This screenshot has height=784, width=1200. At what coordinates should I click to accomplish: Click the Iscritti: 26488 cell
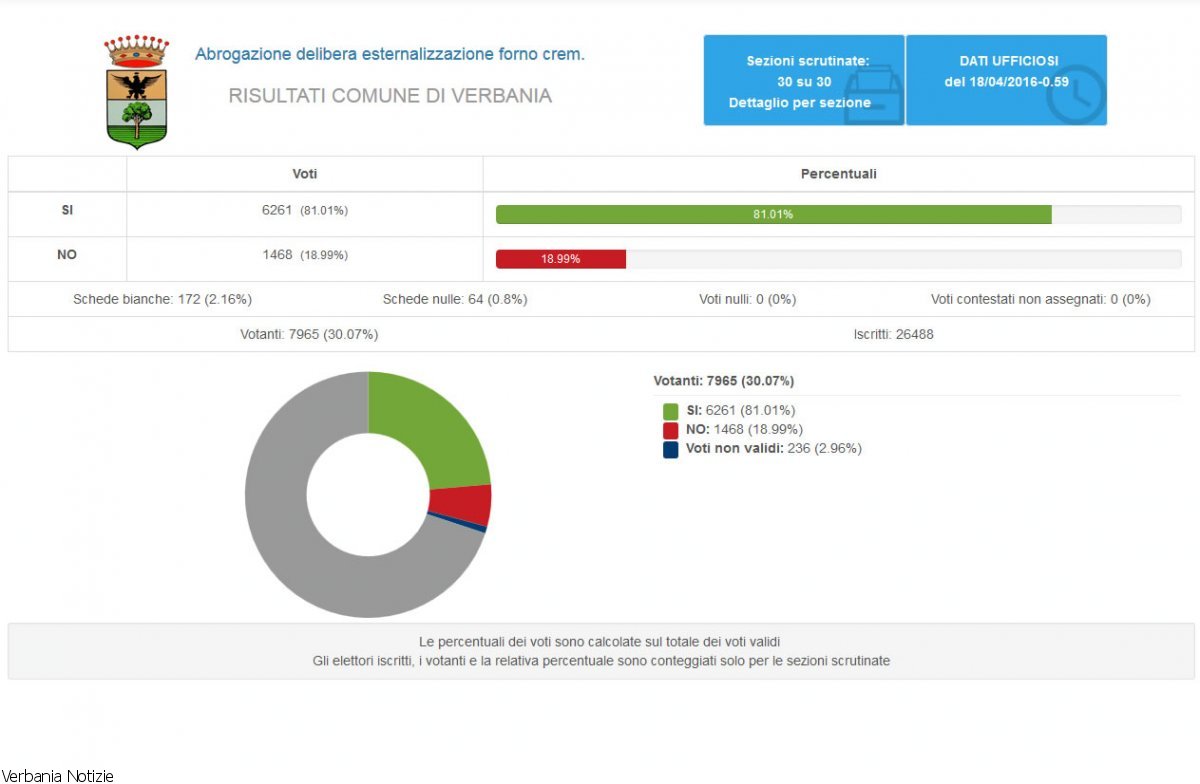pos(895,334)
